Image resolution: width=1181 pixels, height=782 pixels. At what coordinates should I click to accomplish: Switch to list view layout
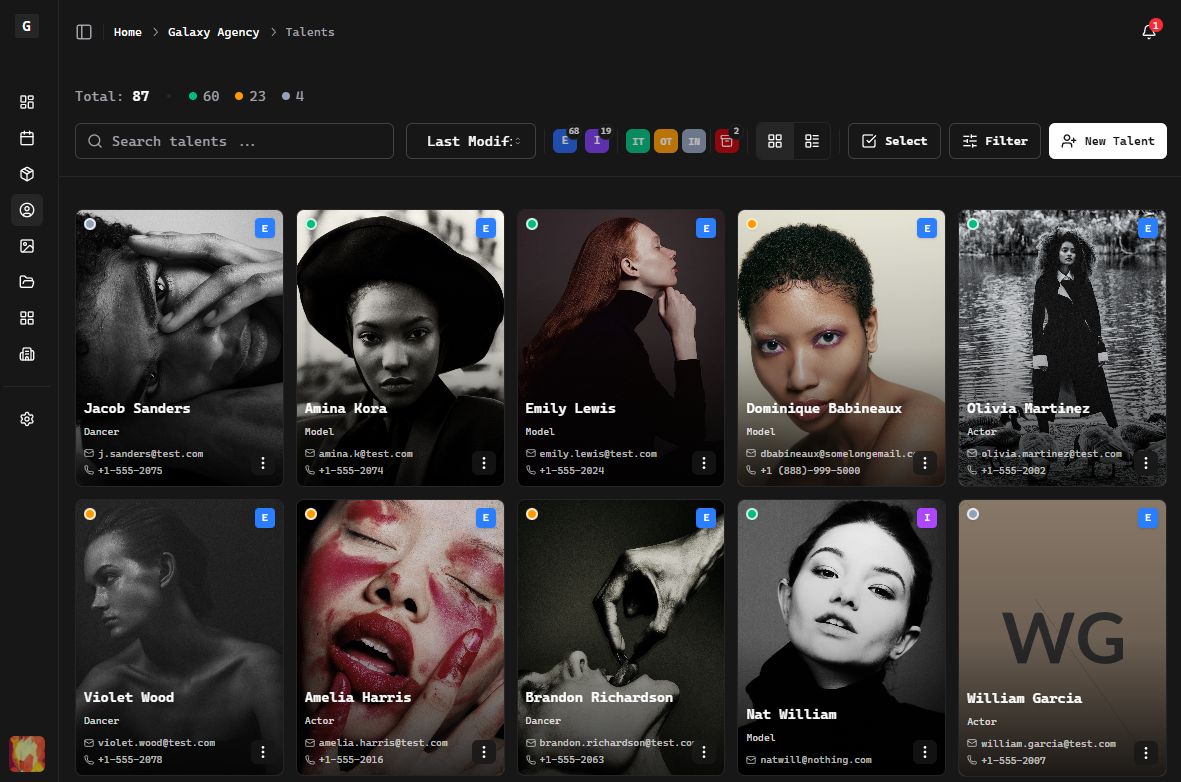pyautogui.click(x=812, y=141)
